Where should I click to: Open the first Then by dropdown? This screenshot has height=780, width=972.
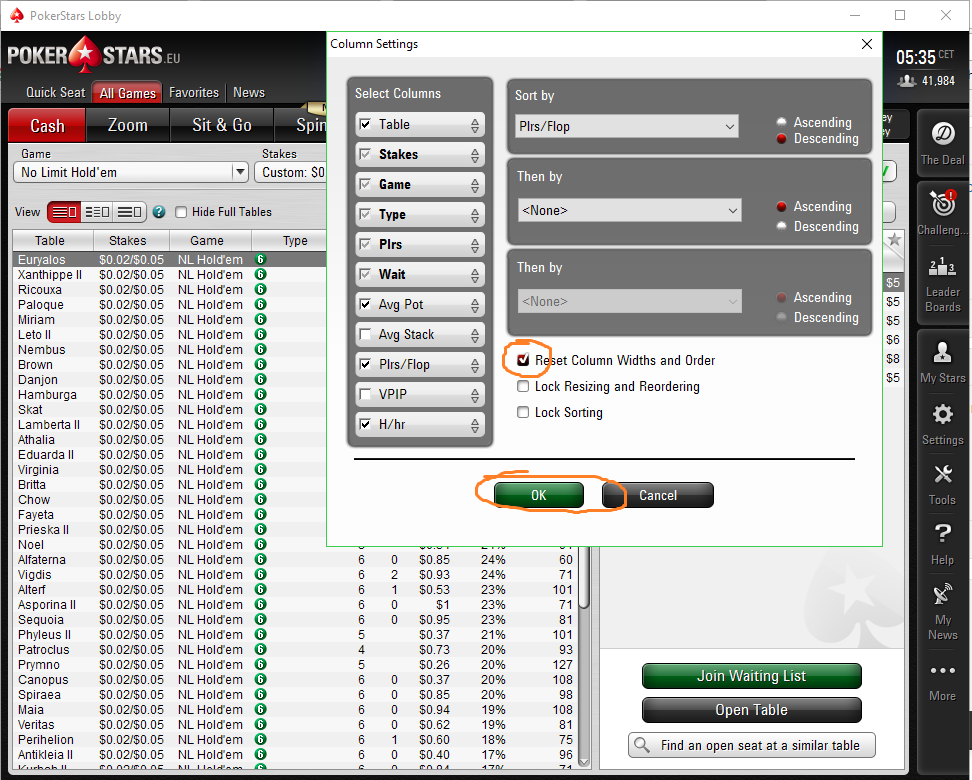(629, 210)
